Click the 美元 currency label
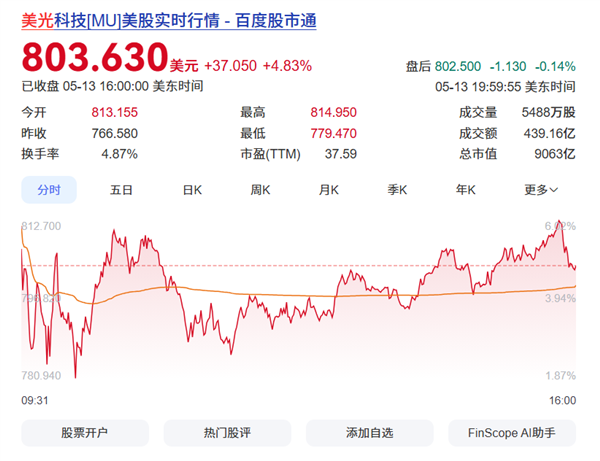 (184, 66)
